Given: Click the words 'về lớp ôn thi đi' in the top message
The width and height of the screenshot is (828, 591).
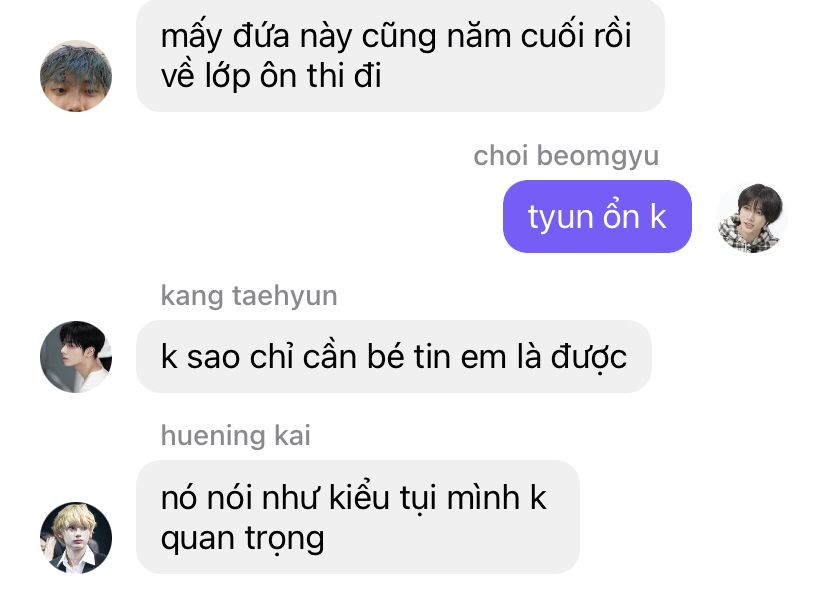Looking at the screenshot, I should point(271,76).
